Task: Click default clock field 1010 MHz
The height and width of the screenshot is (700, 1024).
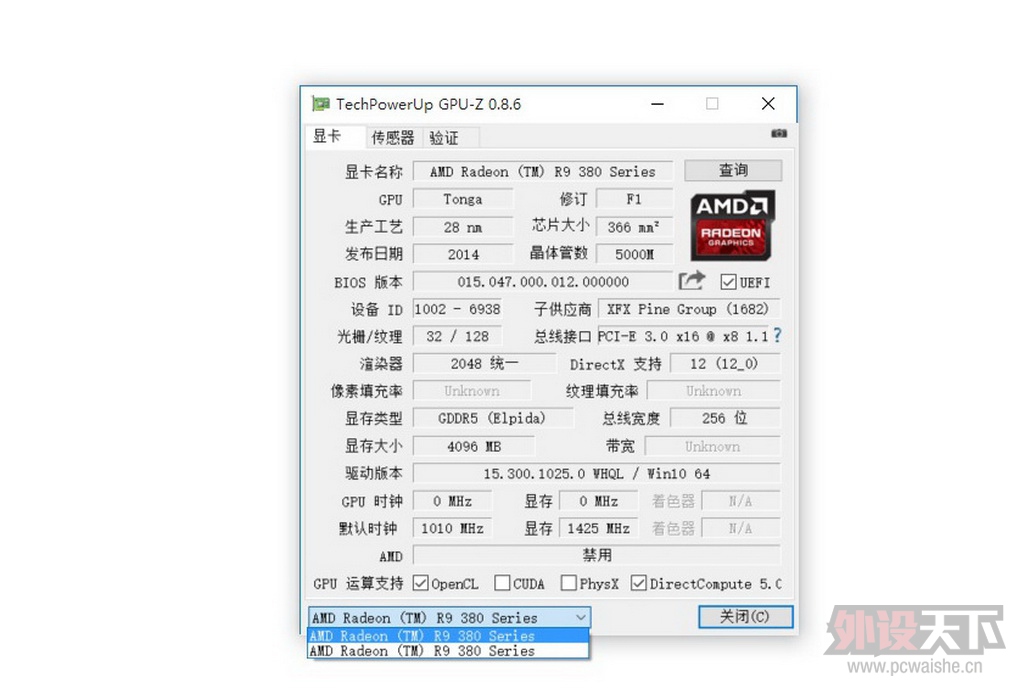Action: [x=453, y=528]
